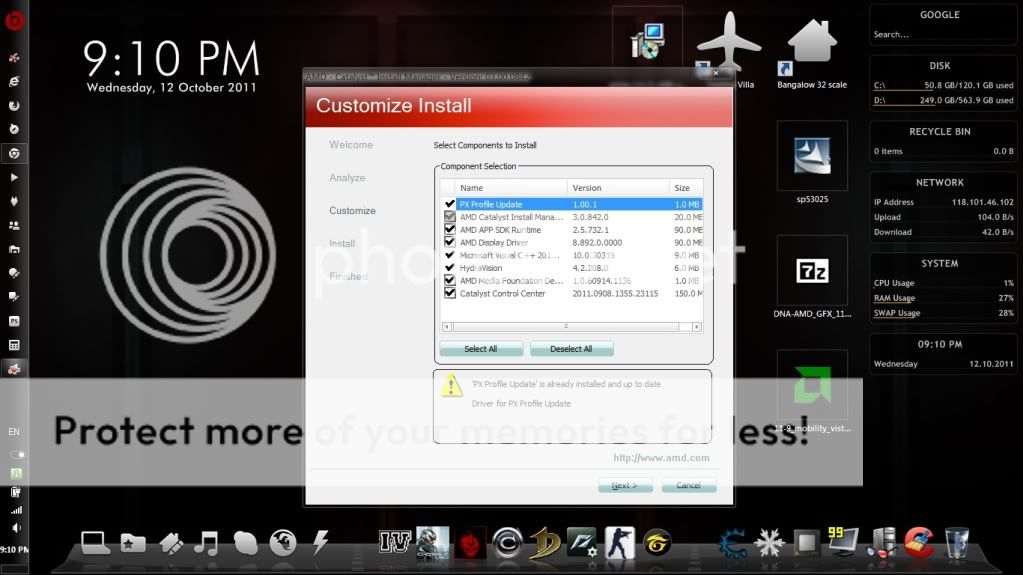Viewport: 1023px width, 575px height.
Task: Open the Bangalow 32 scale house shortcut
Action: pyautogui.click(x=811, y=46)
